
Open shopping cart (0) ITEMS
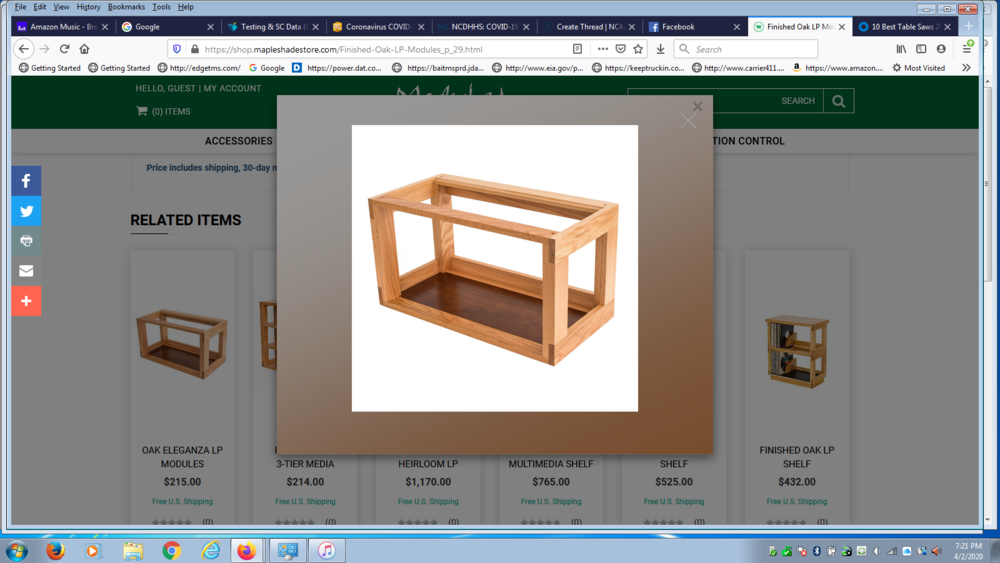click(x=163, y=112)
